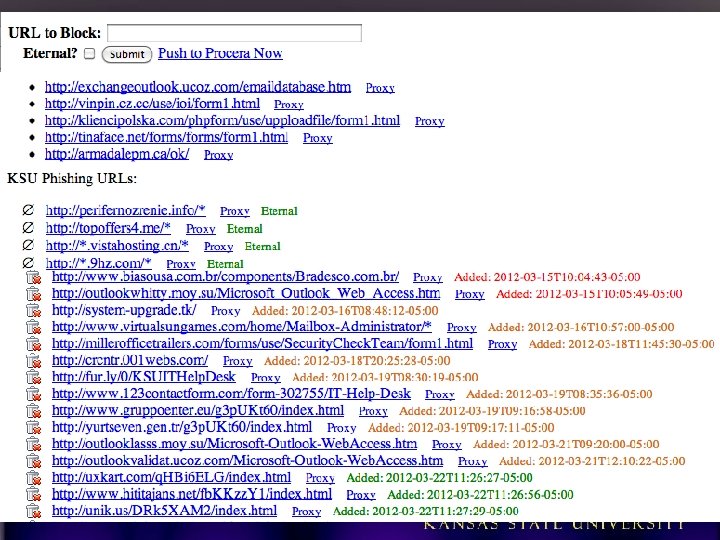The width and height of the screenshot is (720, 540).
Task: Click the delete icon for hititajans.net
Action: coord(34,495)
